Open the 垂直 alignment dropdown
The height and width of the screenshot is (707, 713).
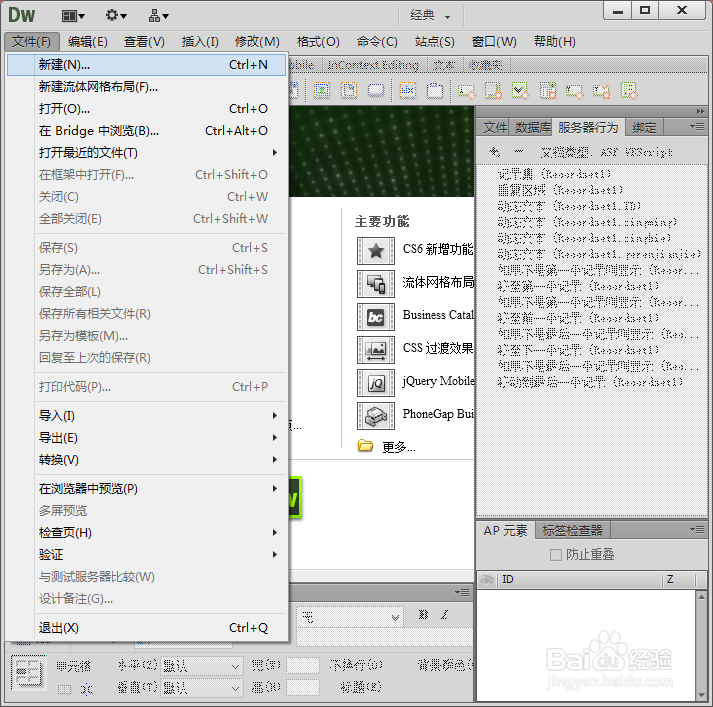click(x=201, y=687)
